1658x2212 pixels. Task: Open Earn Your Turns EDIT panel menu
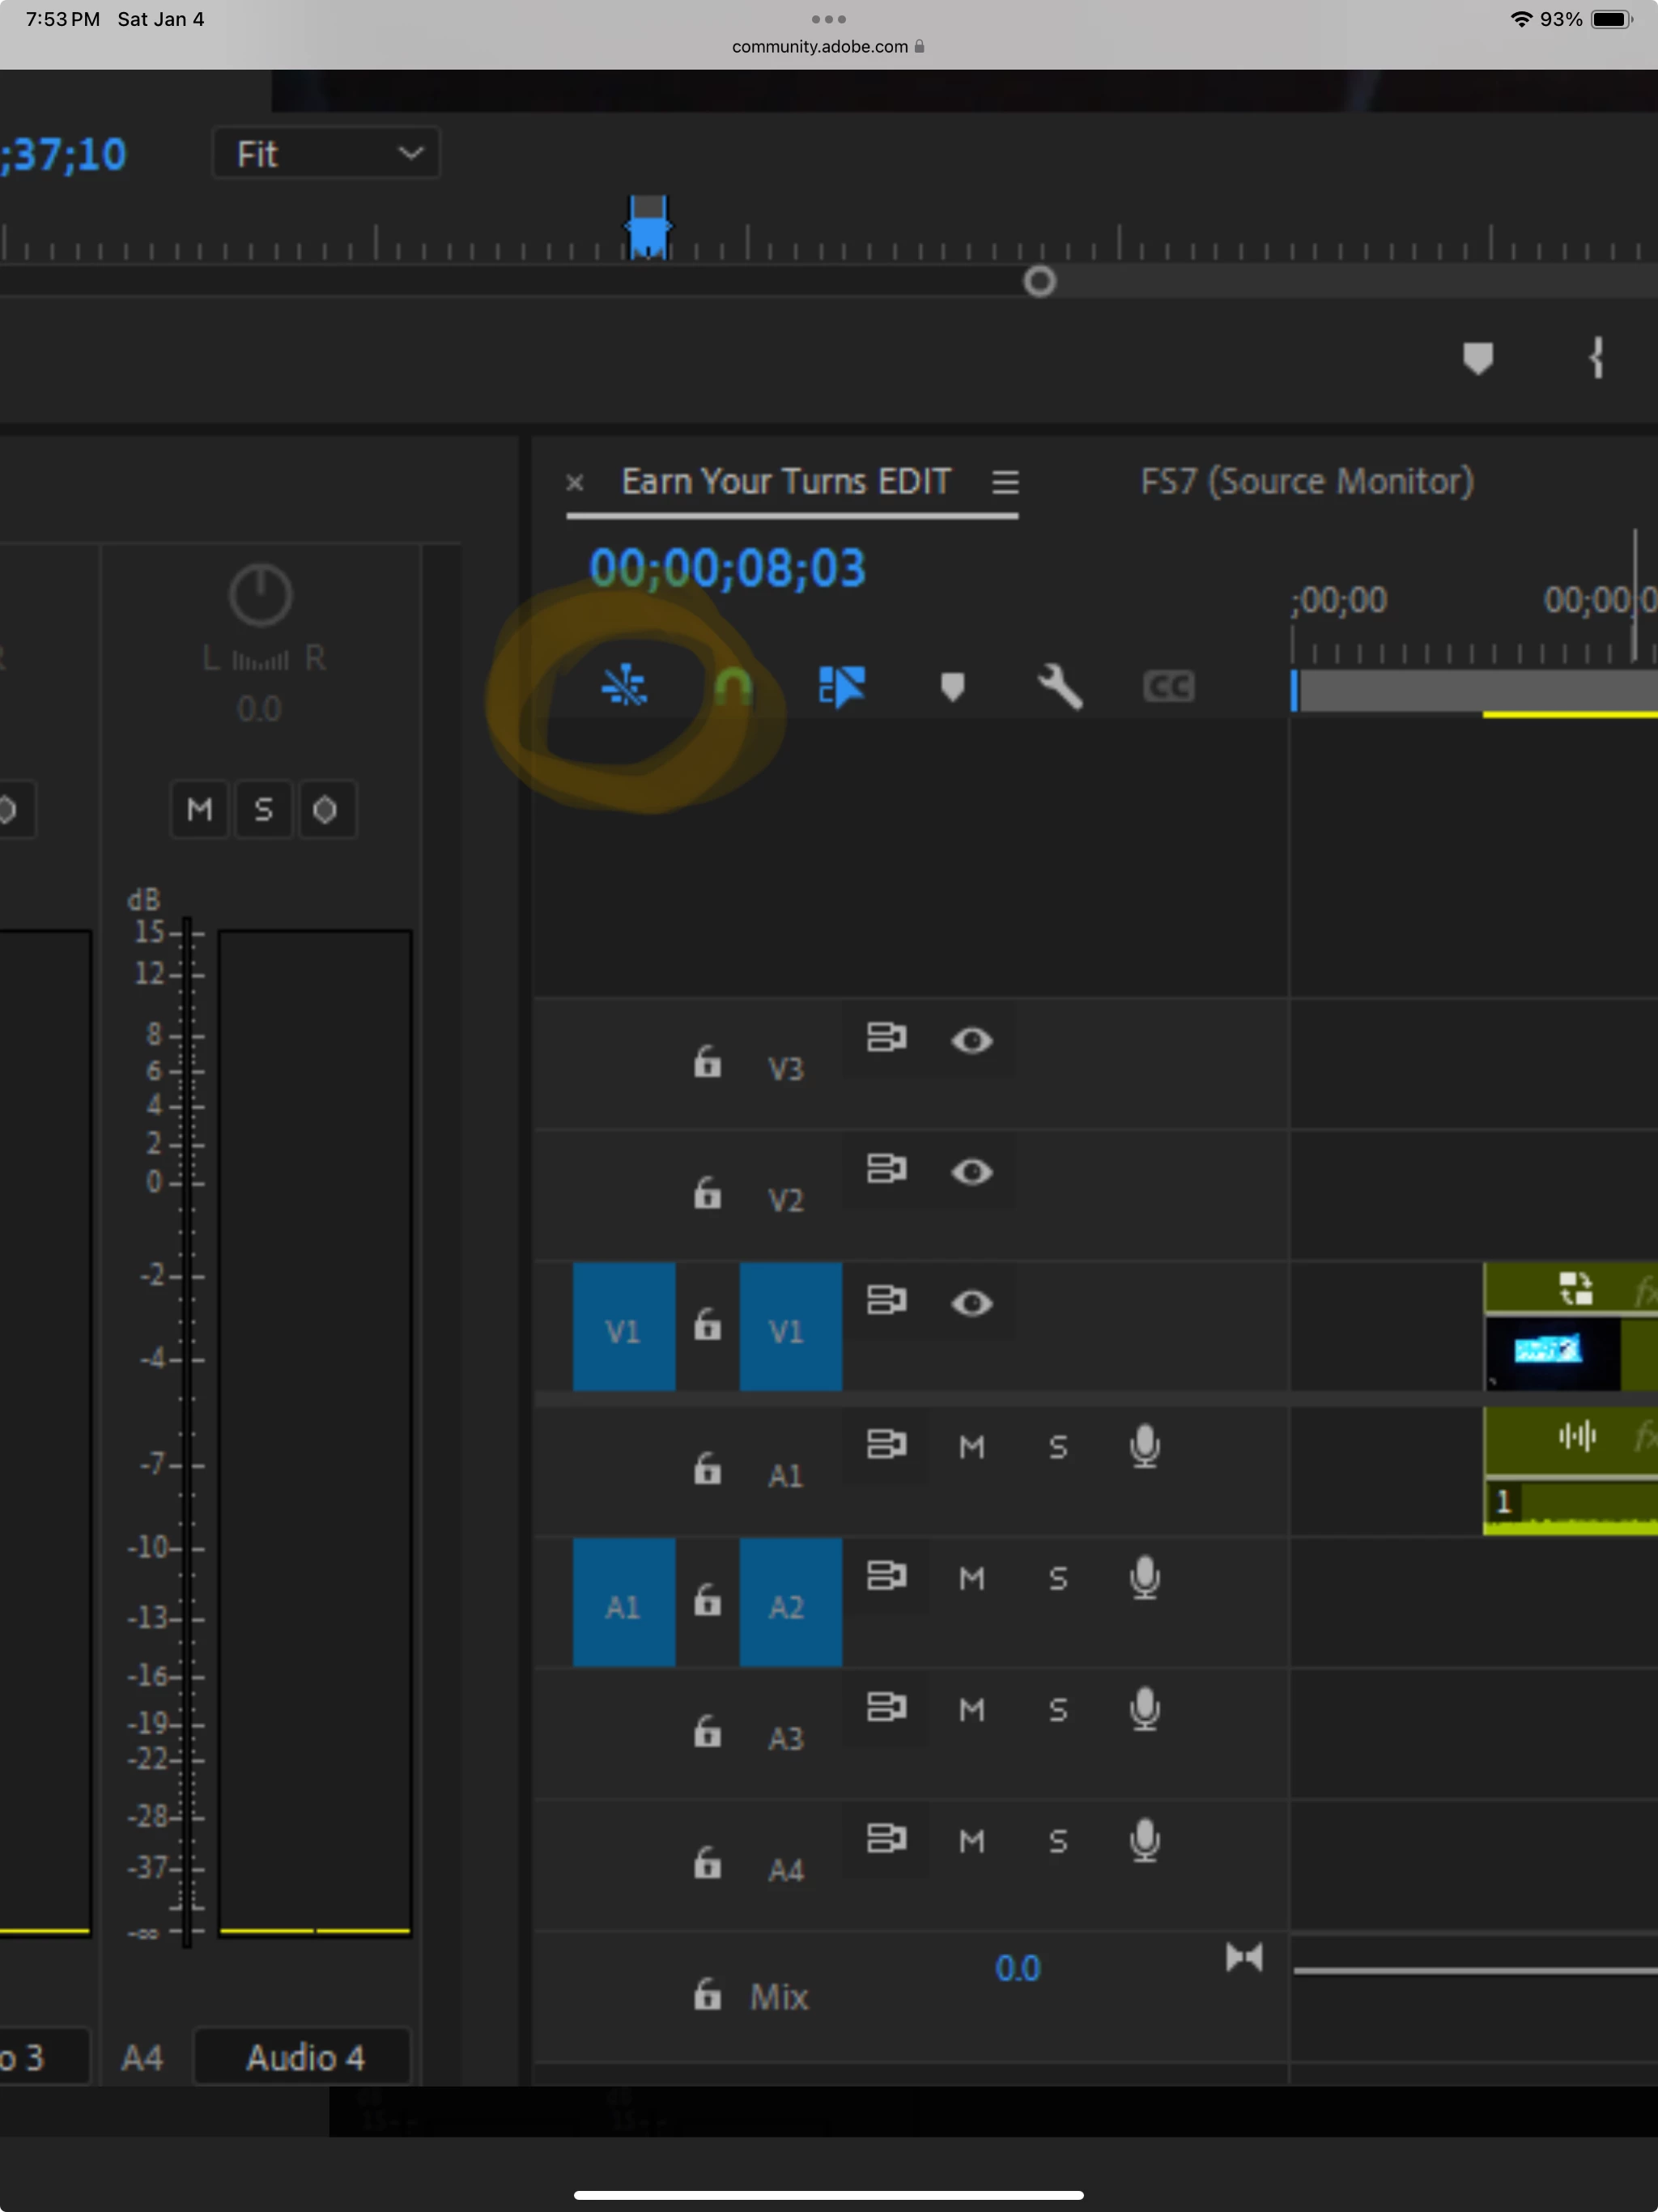[x=1005, y=483]
